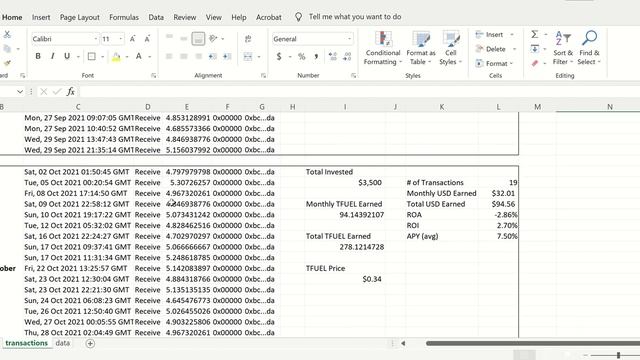
Task: Click in the formula bar
Action: (359, 91)
